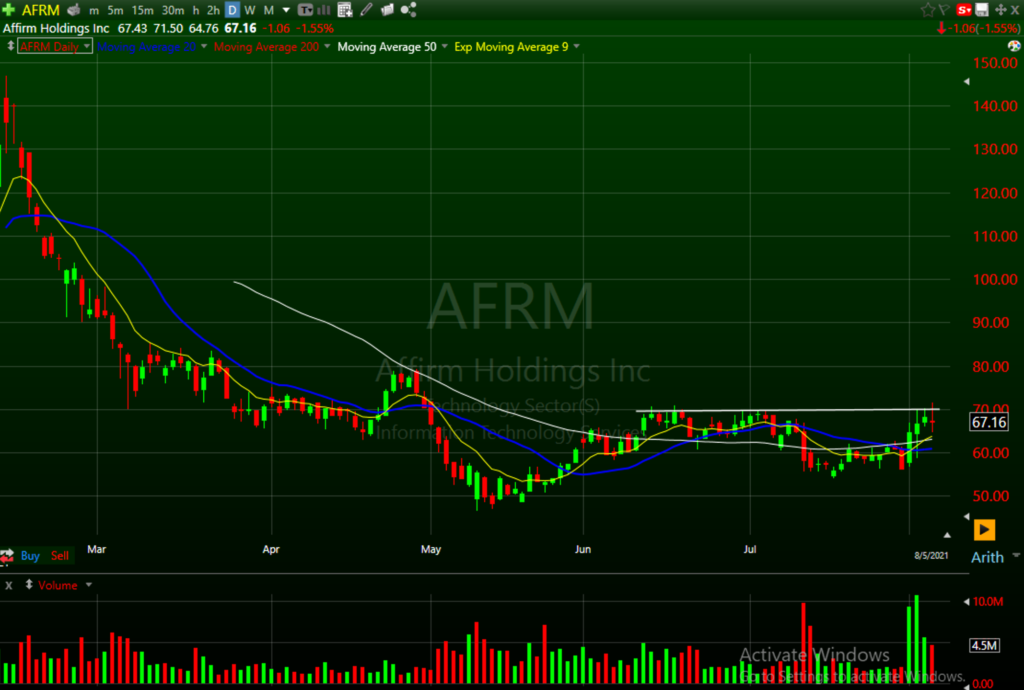
Task: Click the Affirm Holdings Inc company name
Action: tap(56, 29)
